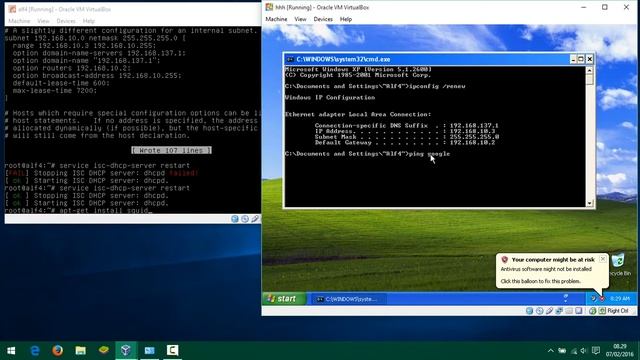
Task: Click red security alert shield in XP tray
Action: point(602,299)
